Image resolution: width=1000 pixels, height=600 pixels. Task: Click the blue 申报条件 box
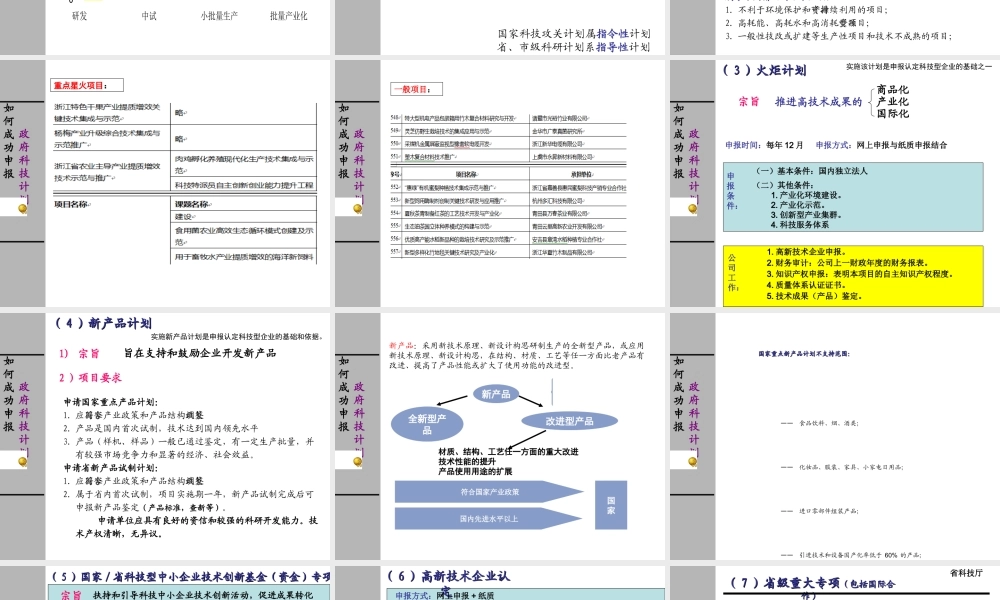point(853,197)
